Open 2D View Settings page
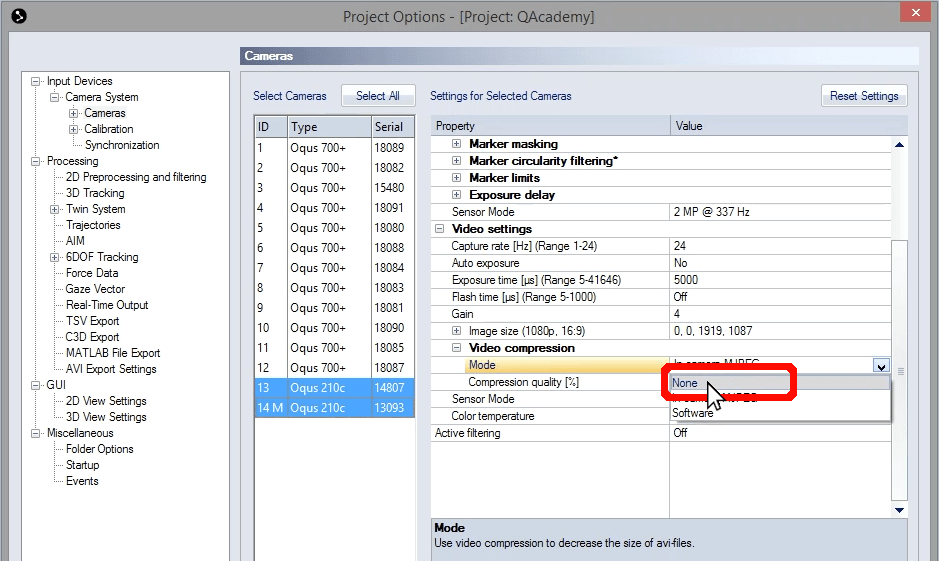Viewport: 939px width, 561px height. [106, 401]
